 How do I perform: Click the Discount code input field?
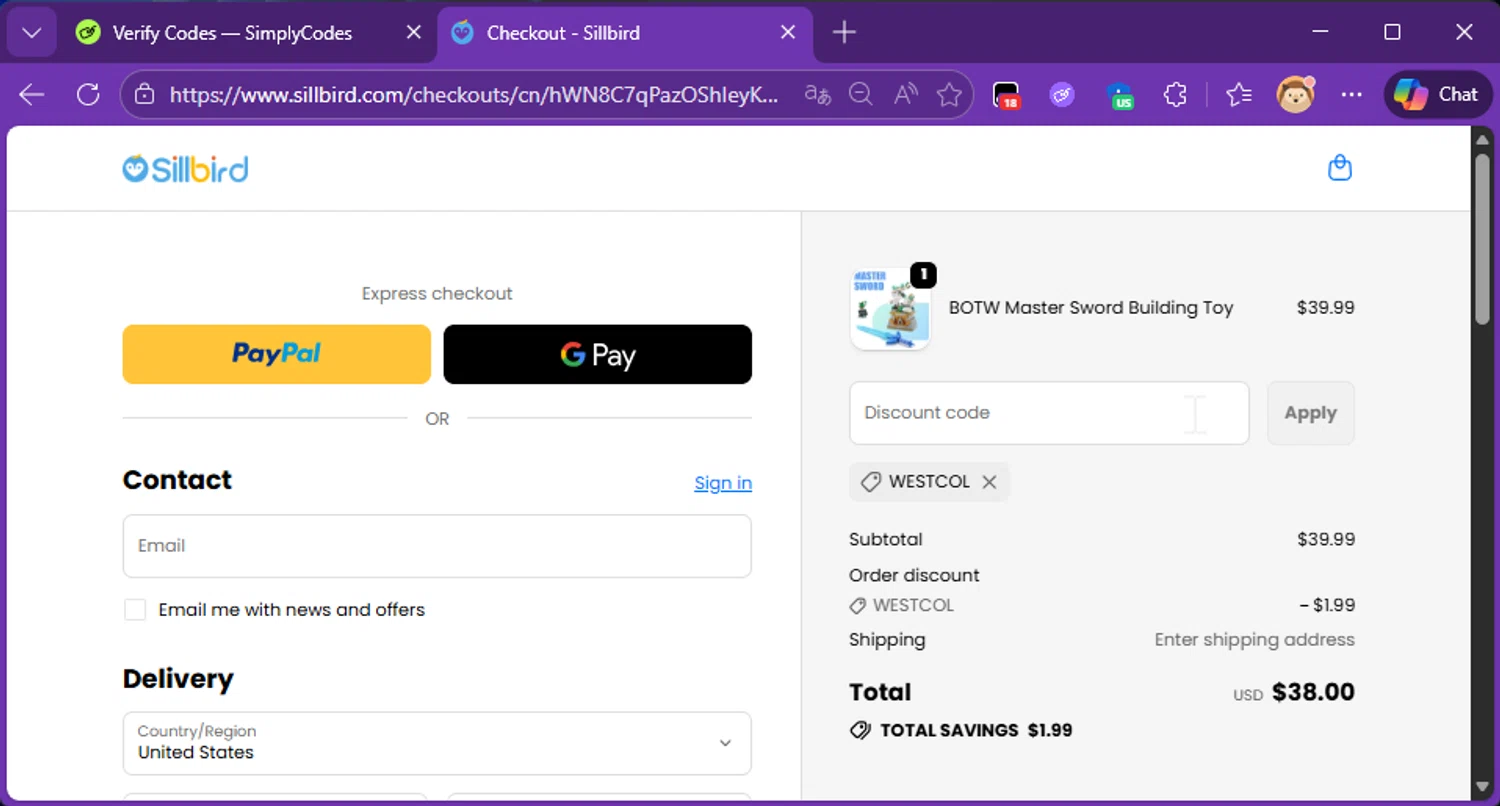coord(1049,413)
